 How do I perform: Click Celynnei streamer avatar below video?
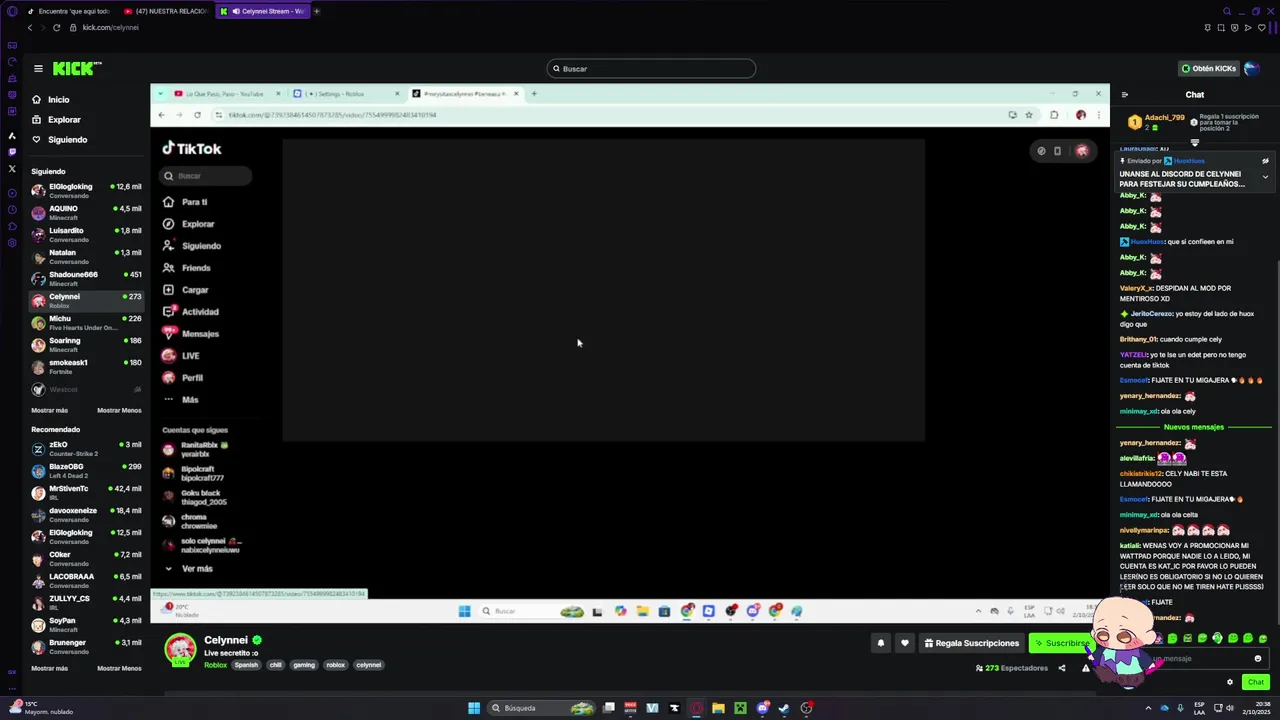(x=180, y=648)
